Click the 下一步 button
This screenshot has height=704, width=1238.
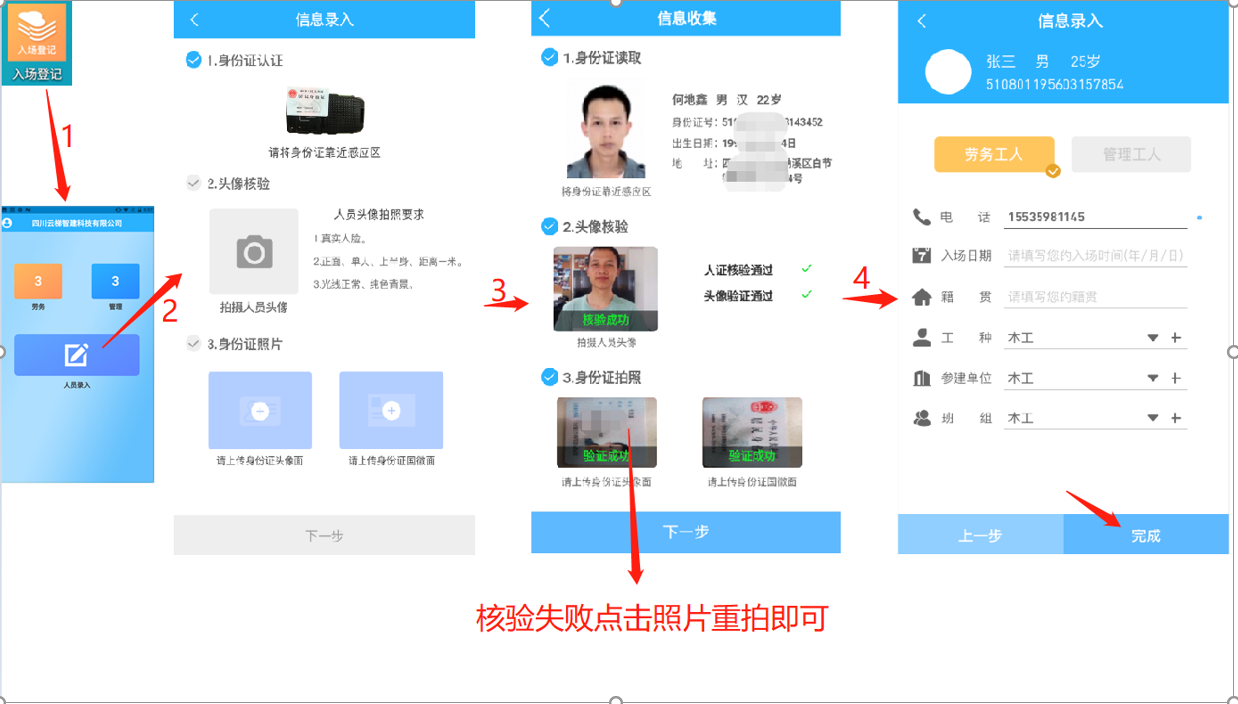click(x=685, y=532)
